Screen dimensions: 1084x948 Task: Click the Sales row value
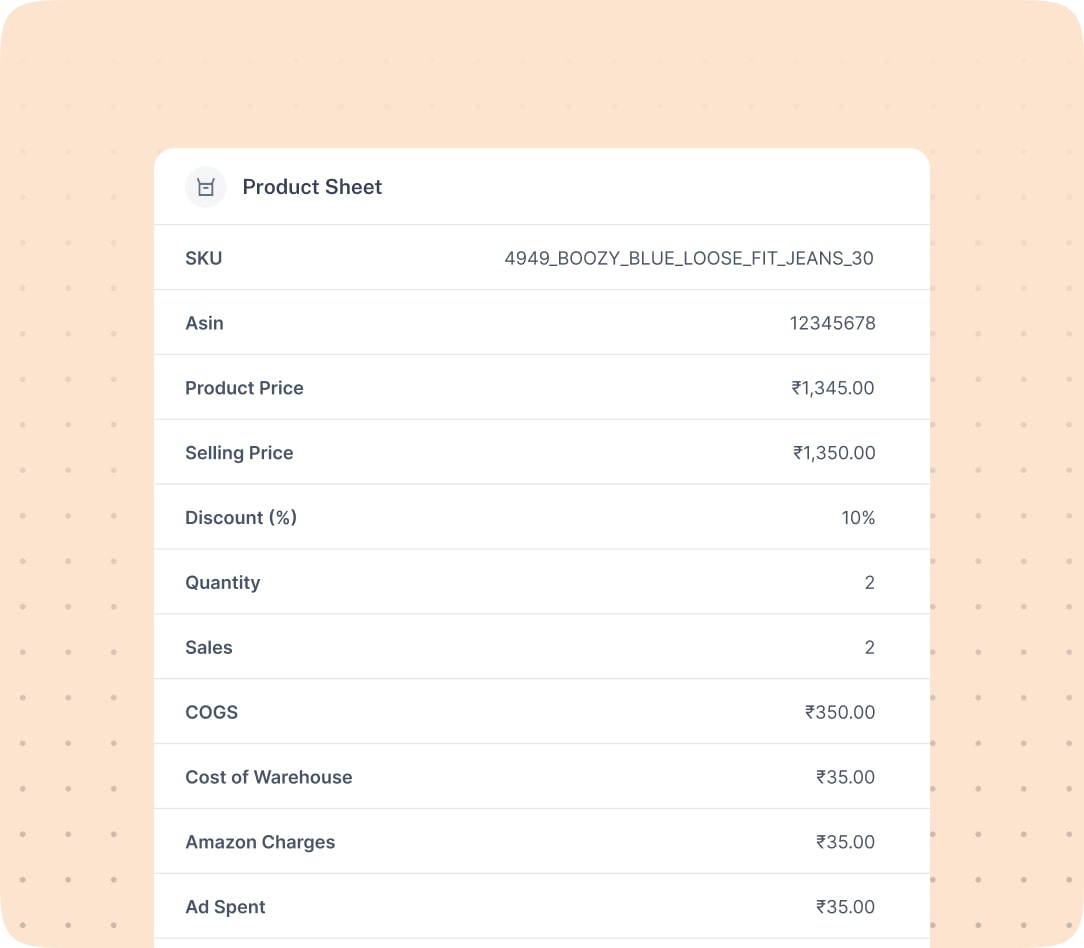[869, 648]
